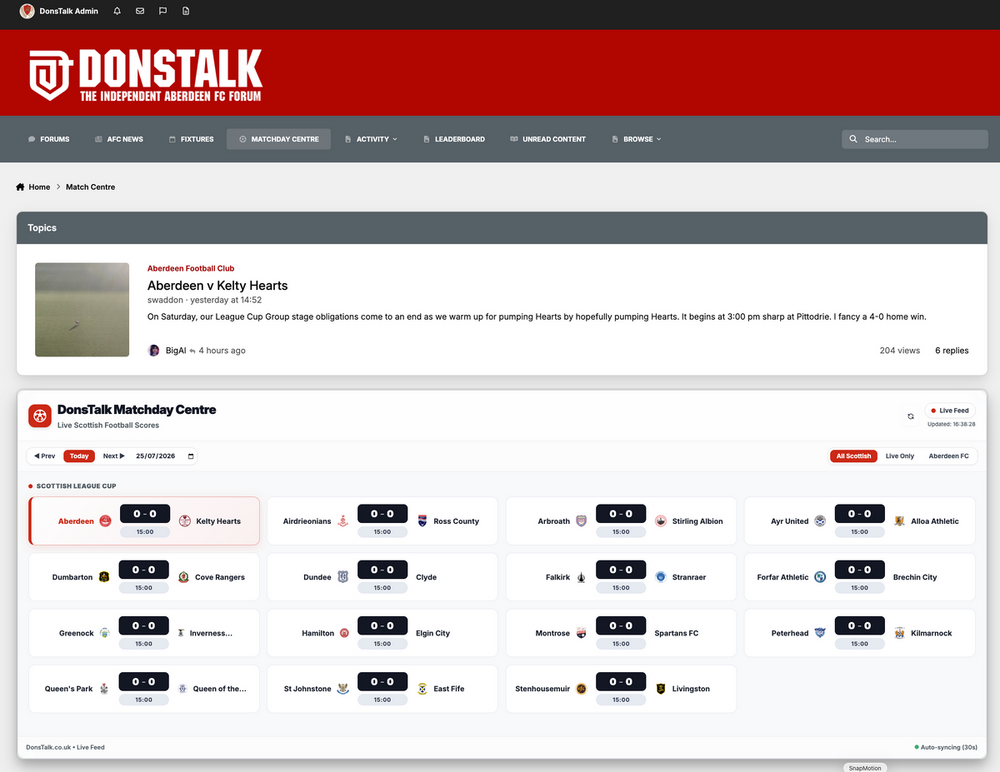Open the topic thumbnail image

tap(82, 309)
